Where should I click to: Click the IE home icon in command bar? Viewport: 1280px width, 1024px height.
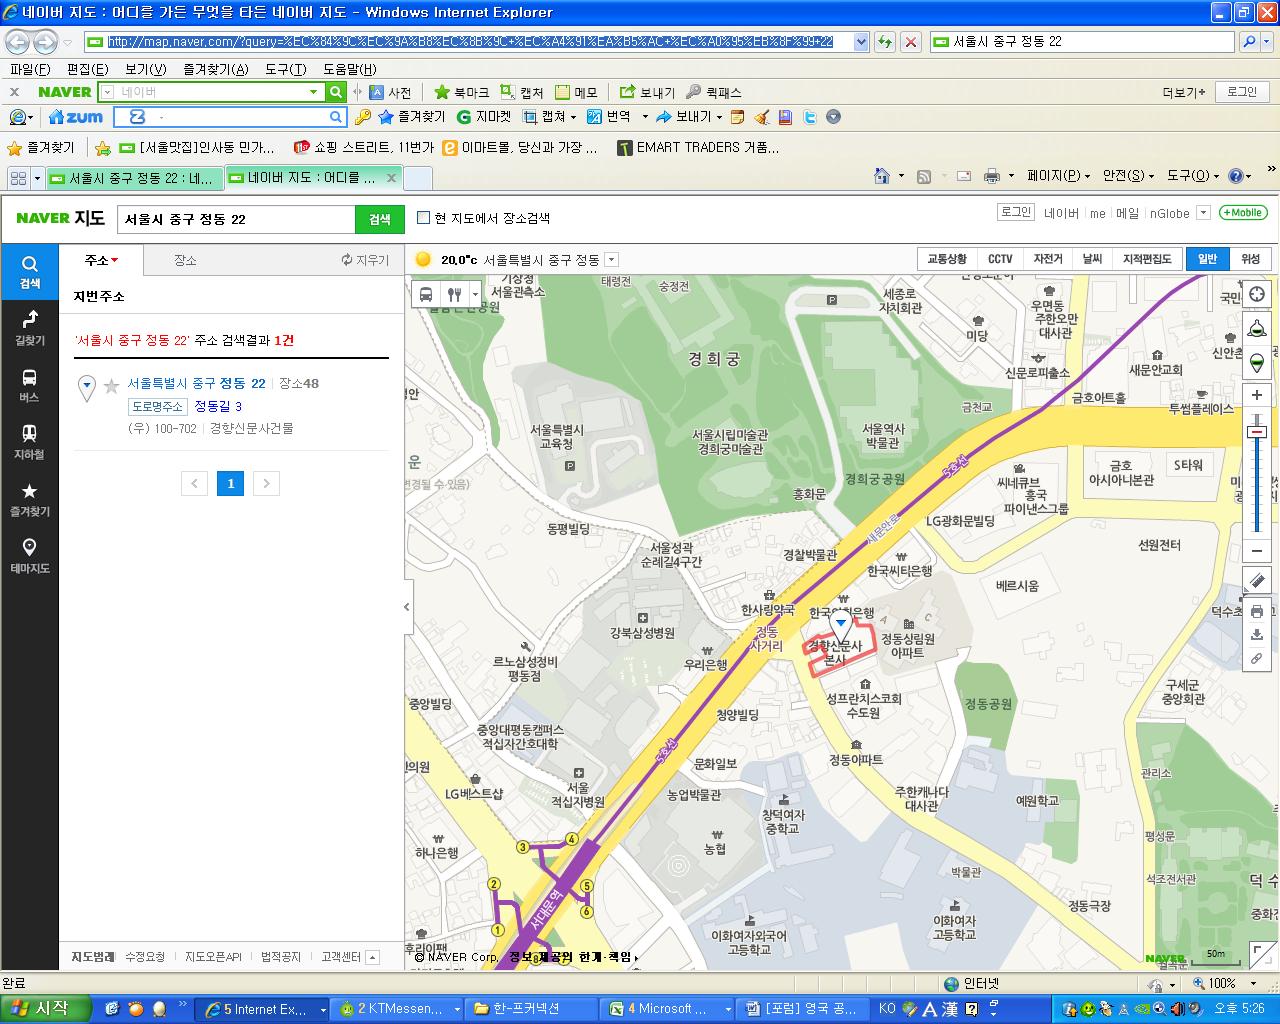882,176
